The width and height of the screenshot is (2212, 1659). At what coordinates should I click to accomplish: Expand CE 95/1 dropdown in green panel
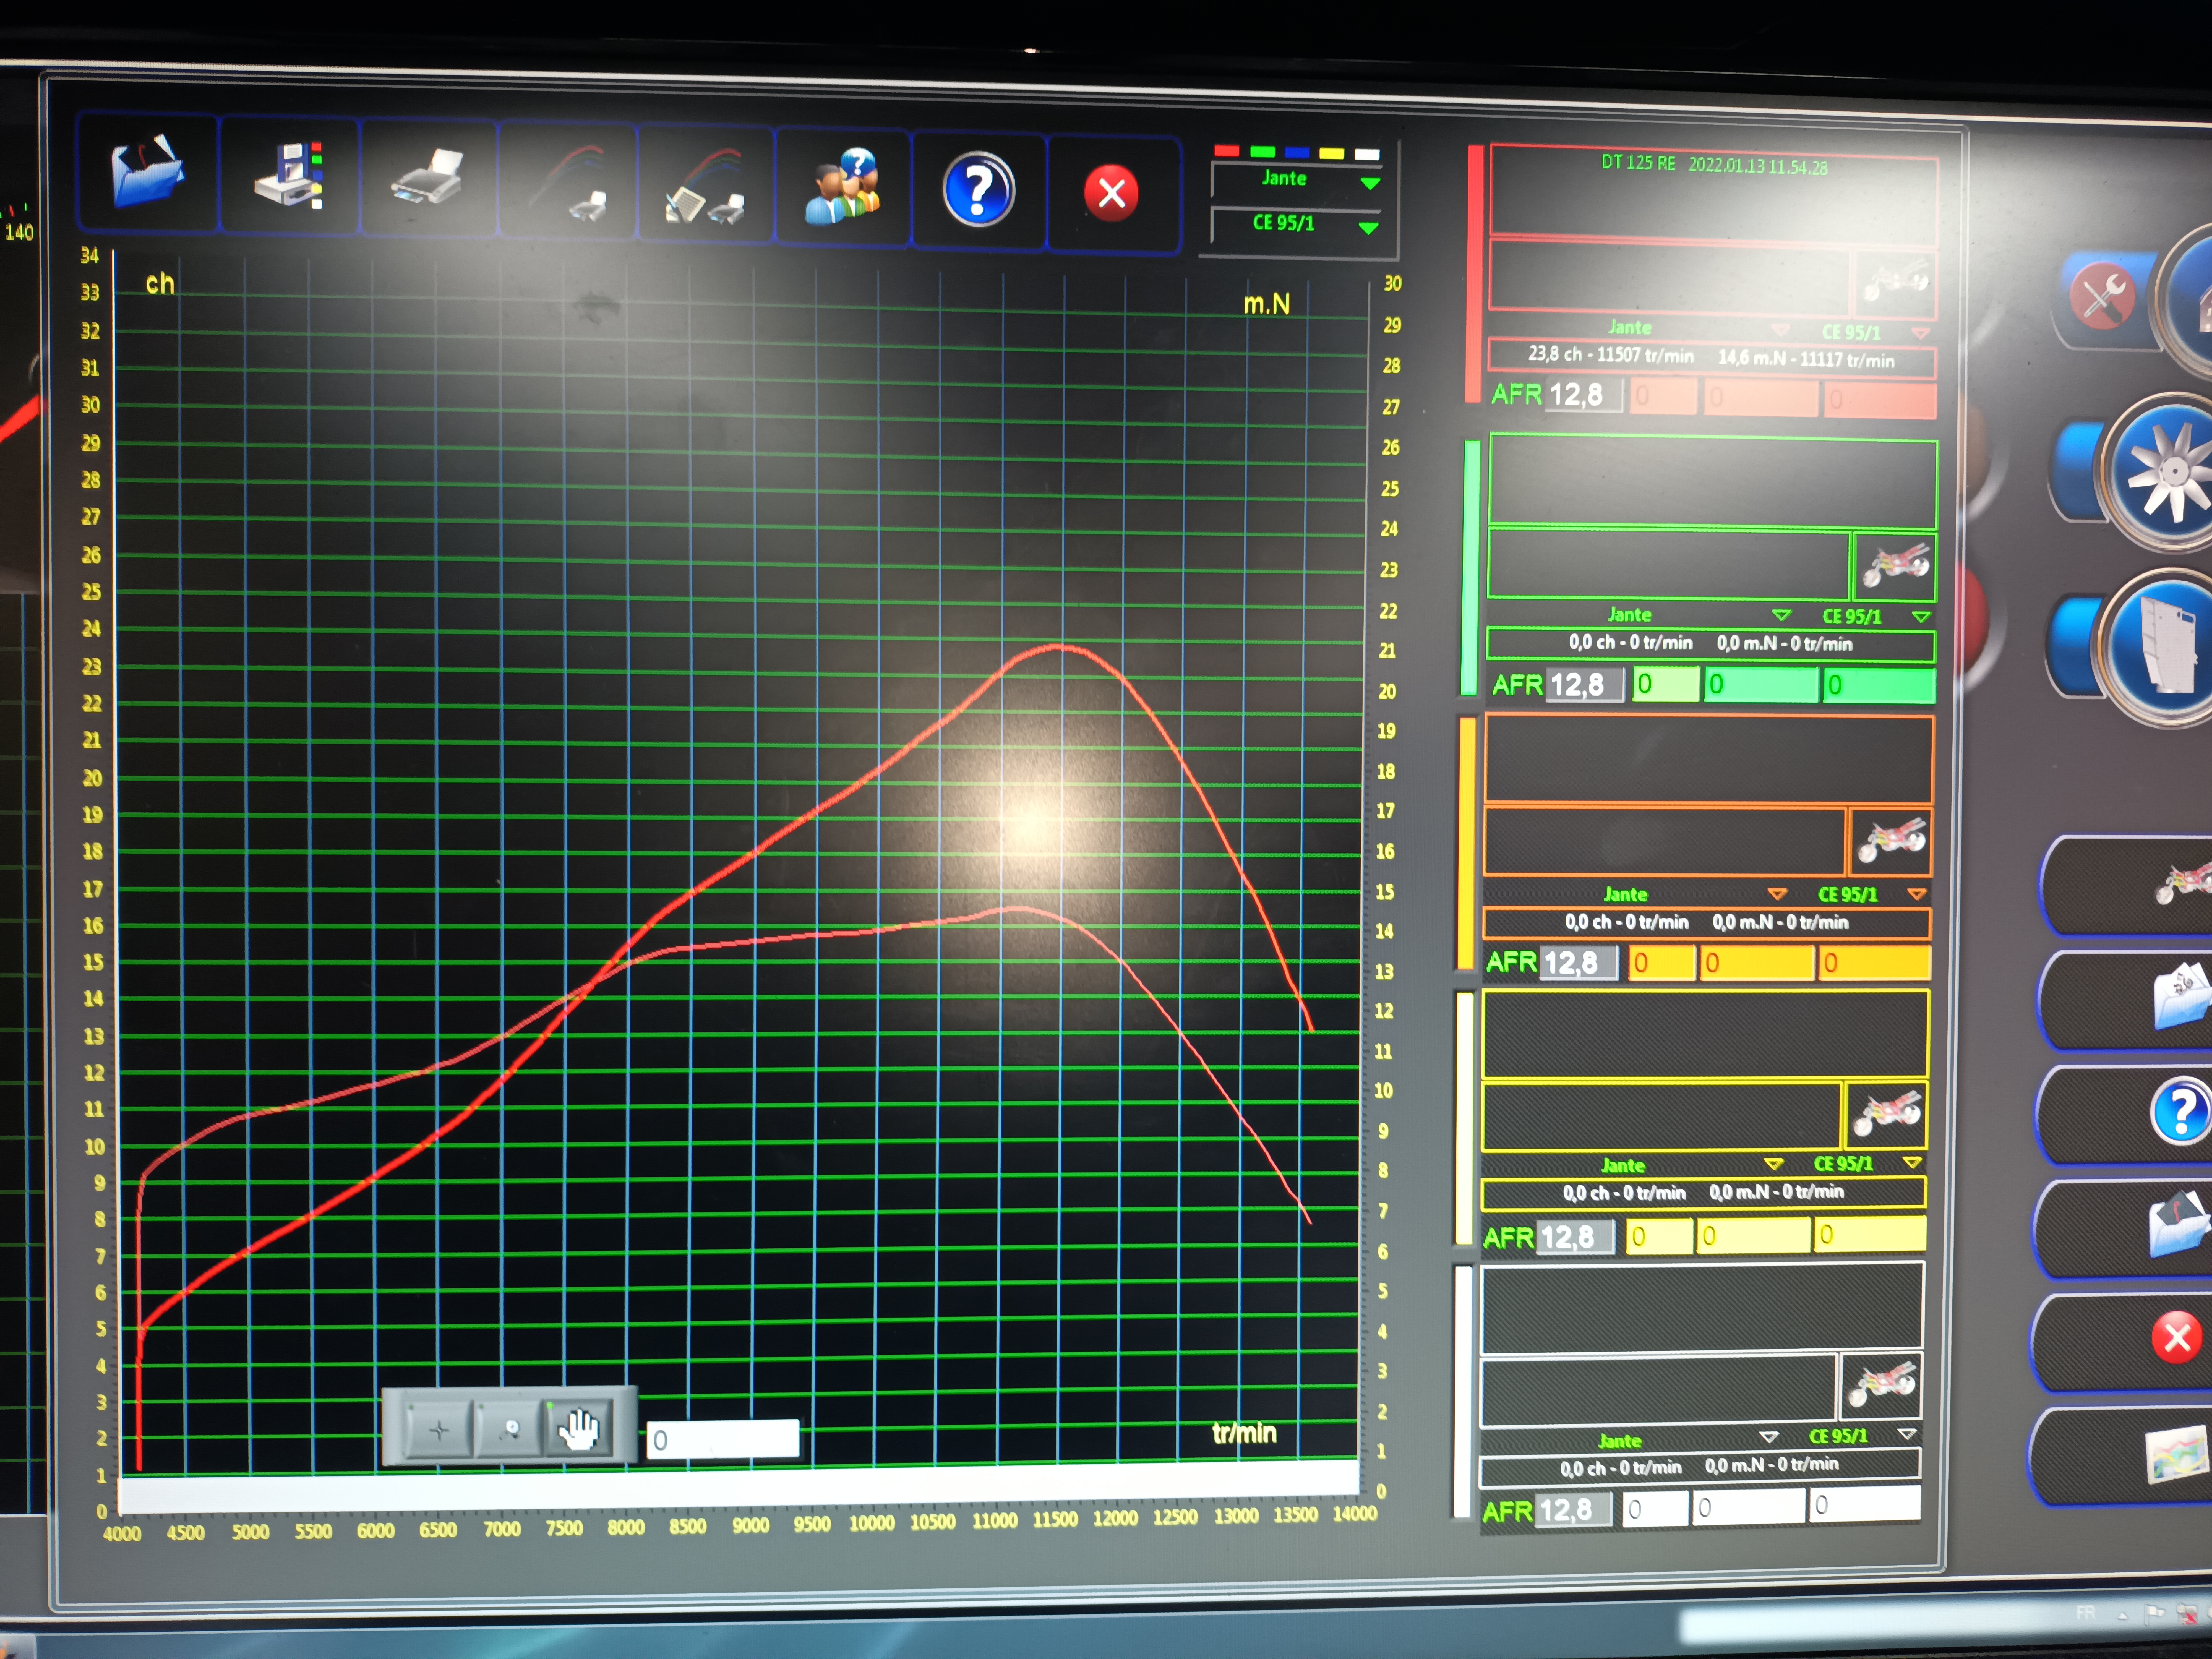pyautogui.click(x=1921, y=617)
